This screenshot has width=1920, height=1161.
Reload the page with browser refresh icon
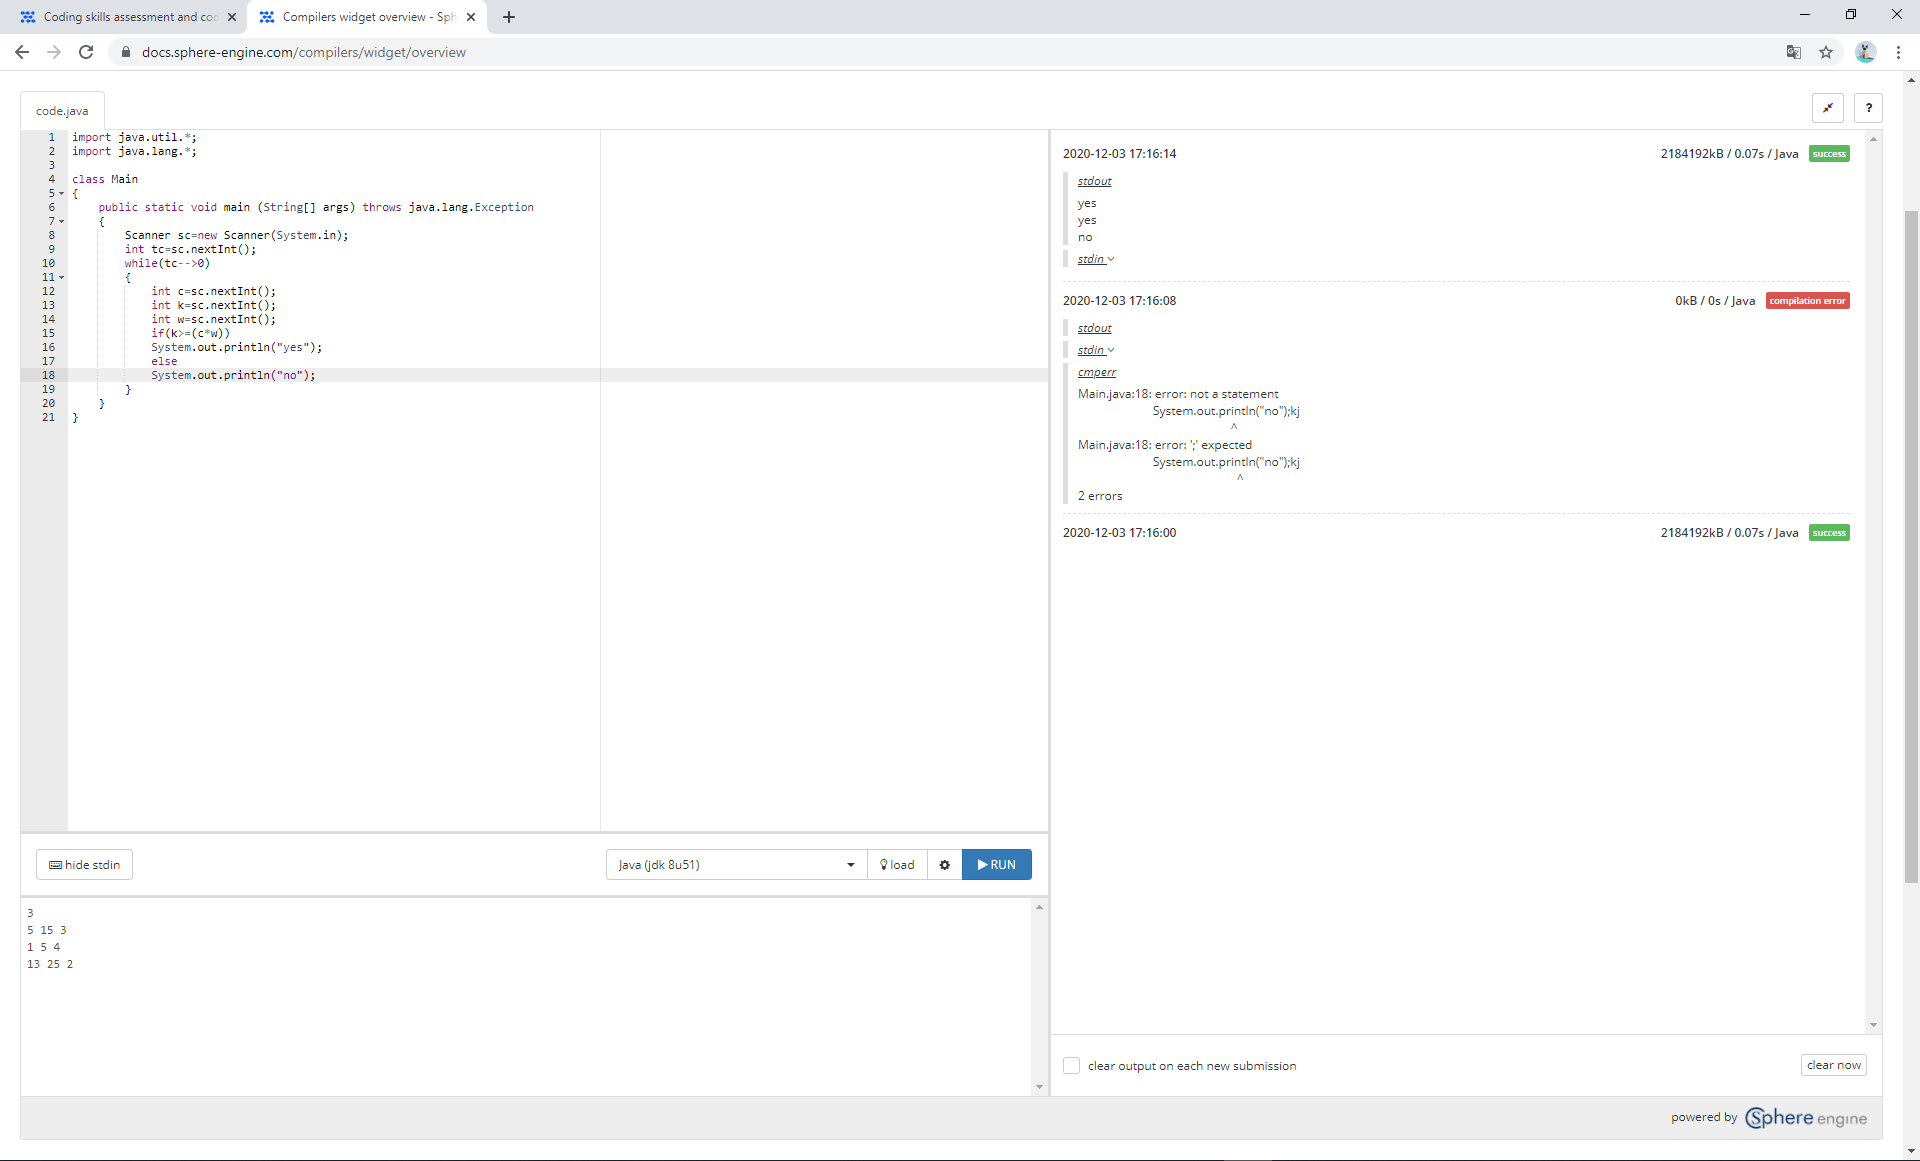point(86,52)
